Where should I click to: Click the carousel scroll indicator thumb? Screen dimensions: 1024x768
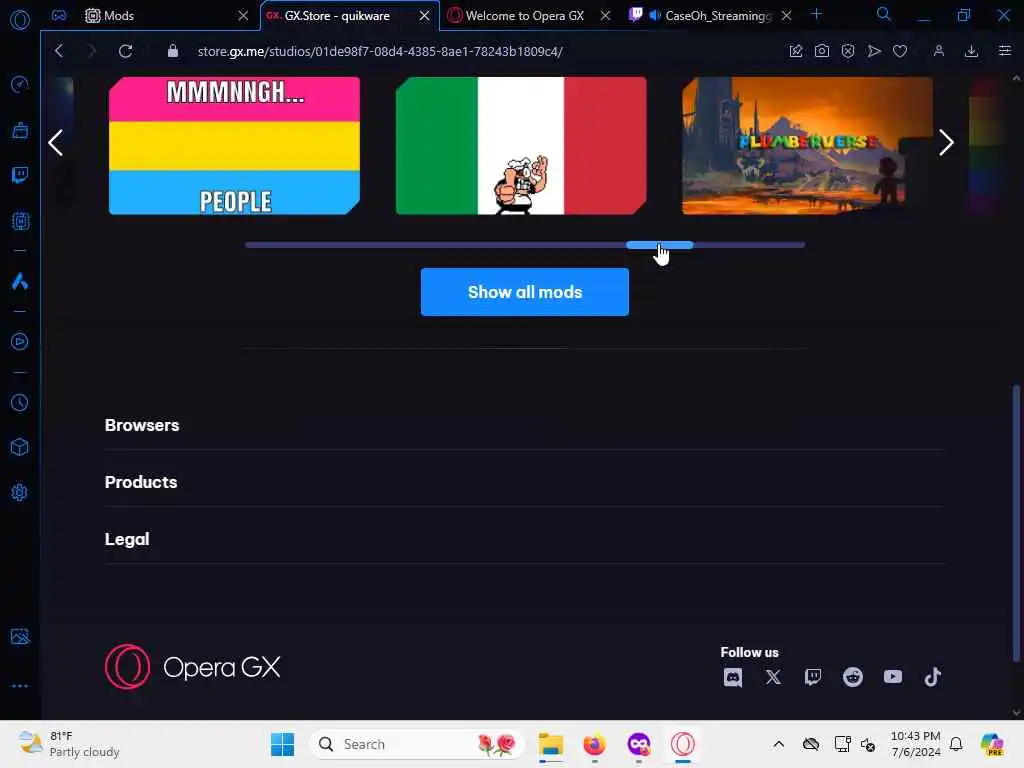click(660, 245)
